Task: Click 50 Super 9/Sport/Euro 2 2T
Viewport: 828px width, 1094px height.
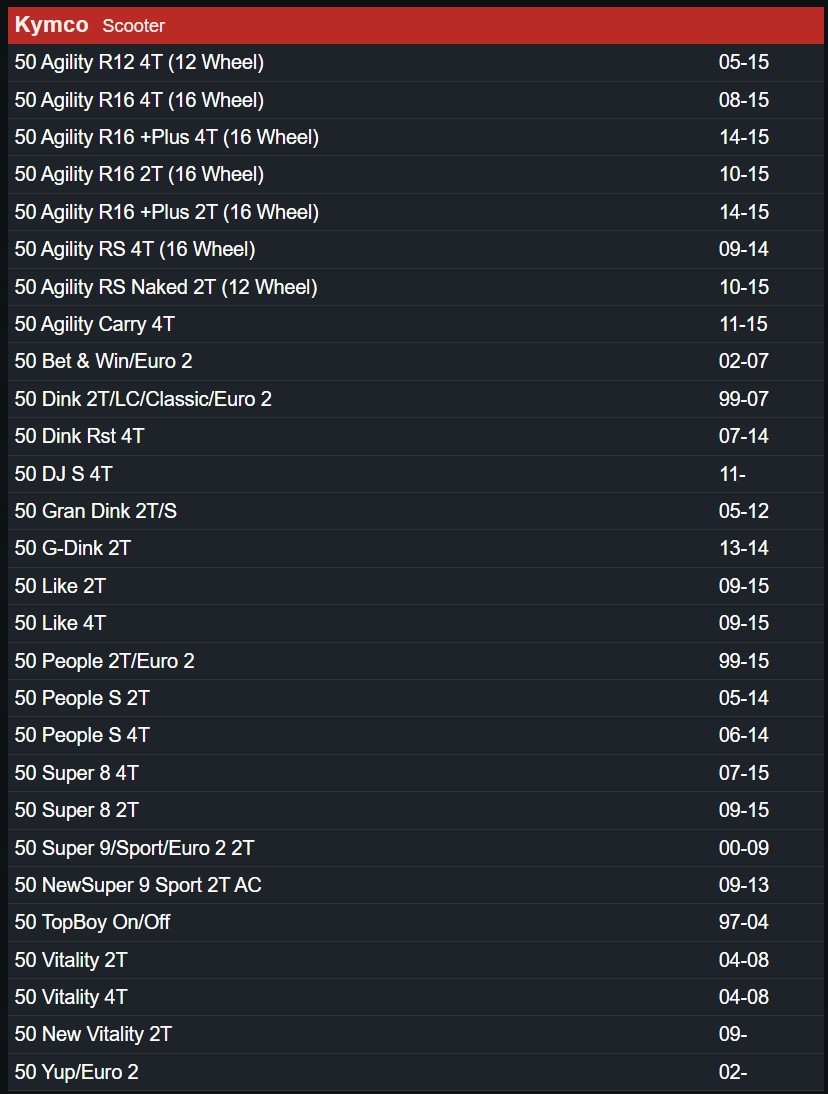Action: click(x=416, y=848)
